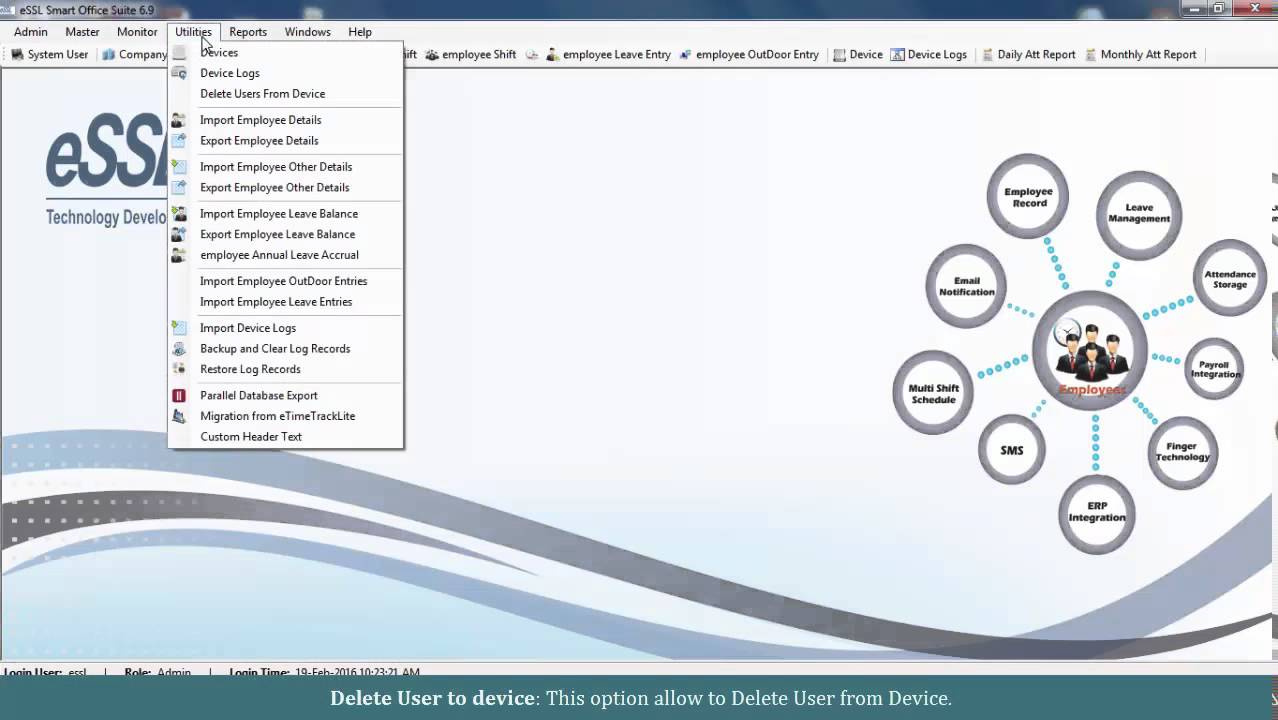This screenshot has height=720, width=1278.
Task: Open employee Leave Entry toolbar shortcut
Action: point(608,55)
